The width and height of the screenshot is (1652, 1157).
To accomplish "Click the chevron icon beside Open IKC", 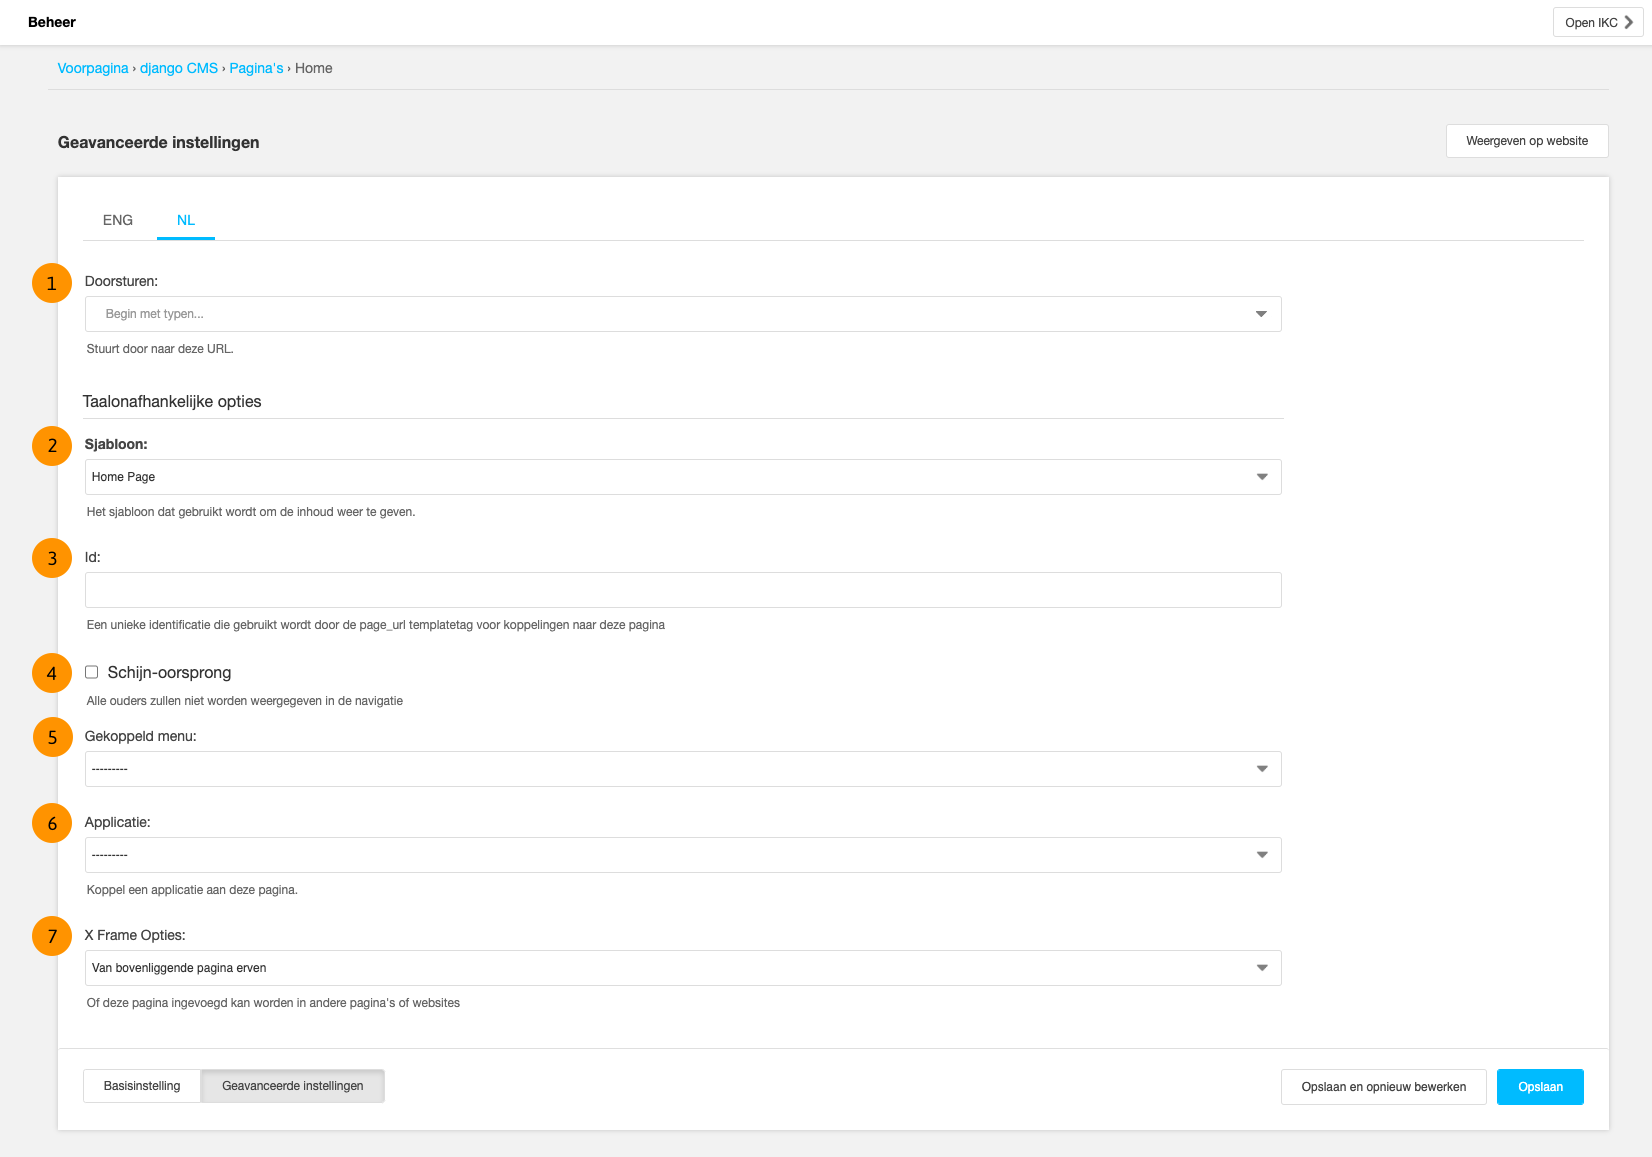I will (x=1628, y=22).
